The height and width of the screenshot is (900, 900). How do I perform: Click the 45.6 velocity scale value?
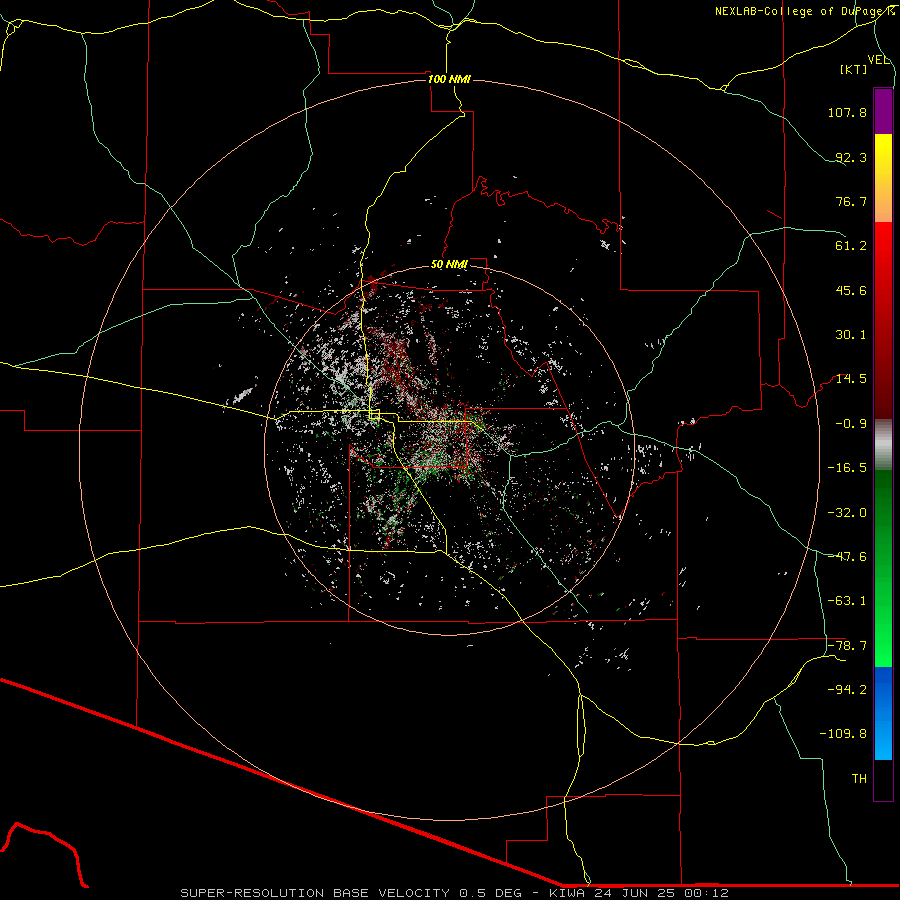coord(851,290)
